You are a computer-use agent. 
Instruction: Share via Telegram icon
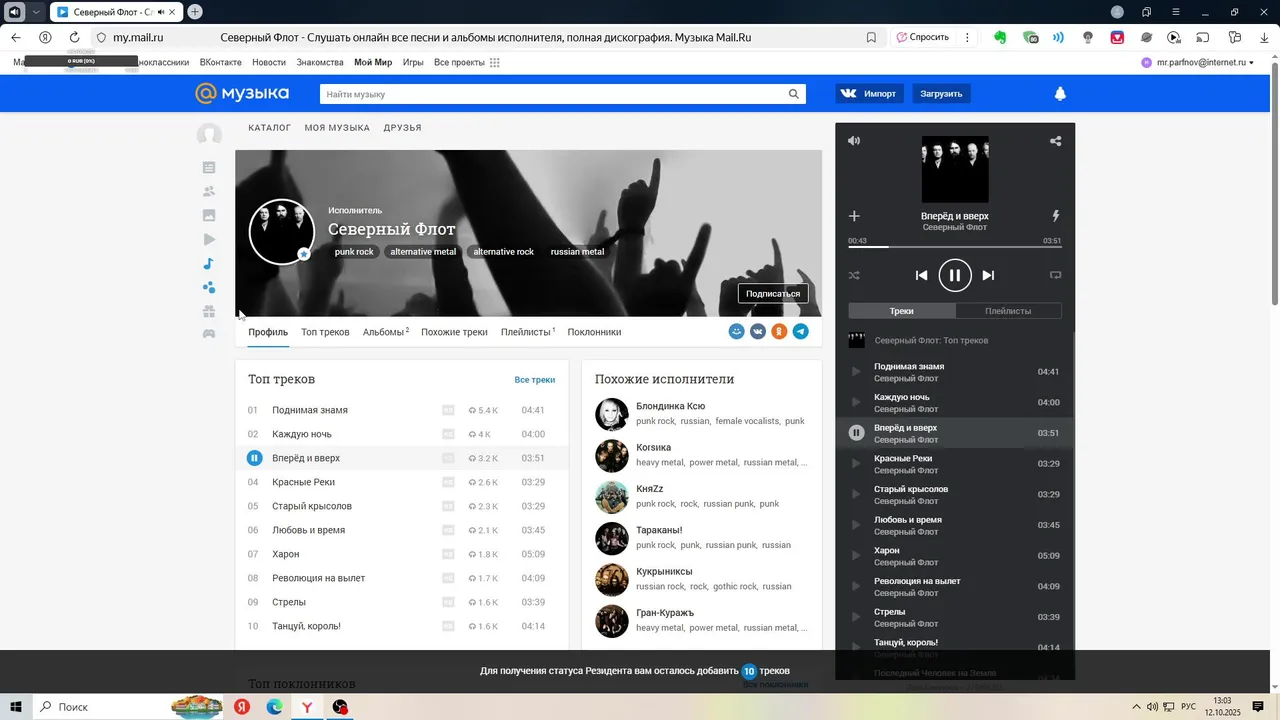[x=801, y=331]
